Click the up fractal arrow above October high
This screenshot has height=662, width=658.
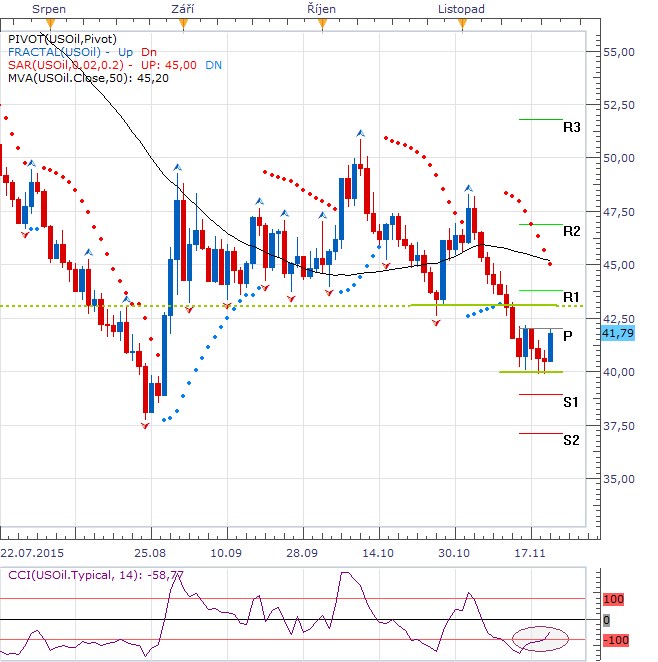360,133
